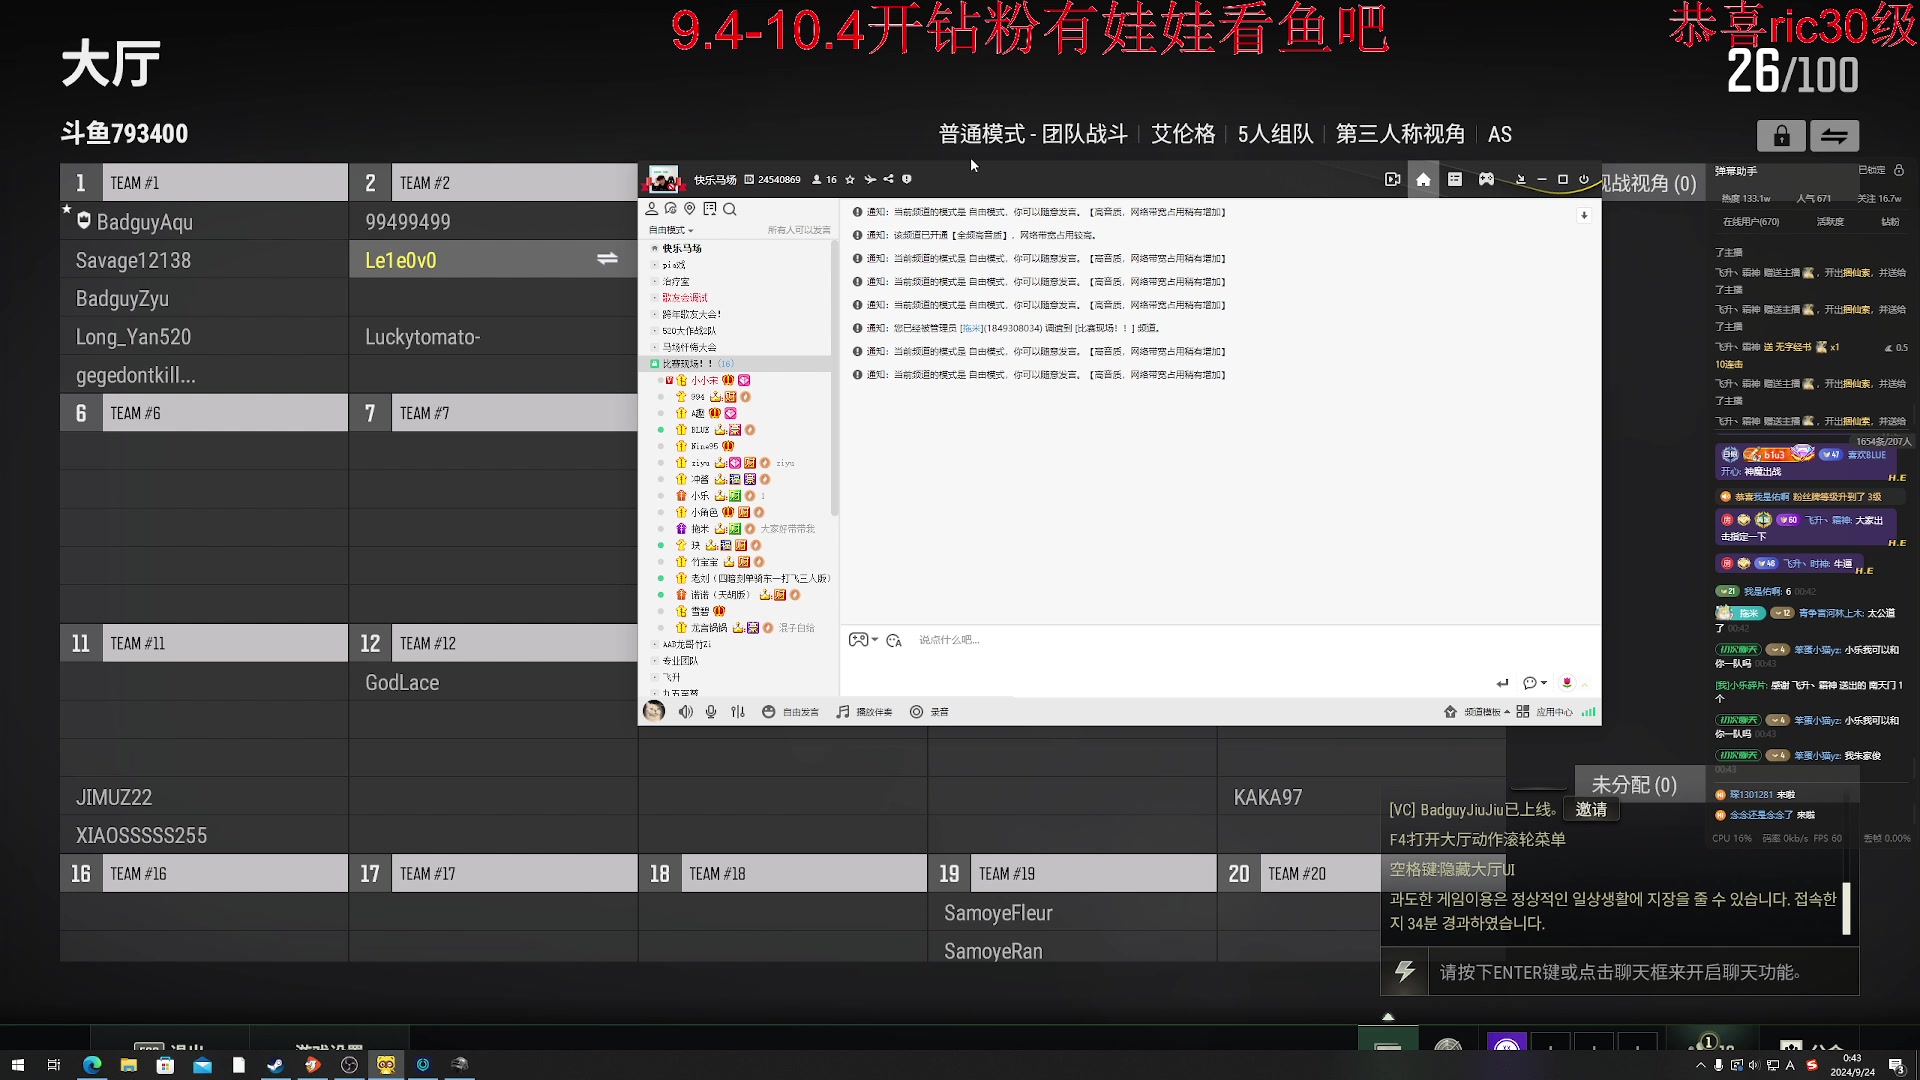Image resolution: width=1920 pixels, height=1080 pixels.
Task: Open Steam from taskbar
Action: point(275,1065)
